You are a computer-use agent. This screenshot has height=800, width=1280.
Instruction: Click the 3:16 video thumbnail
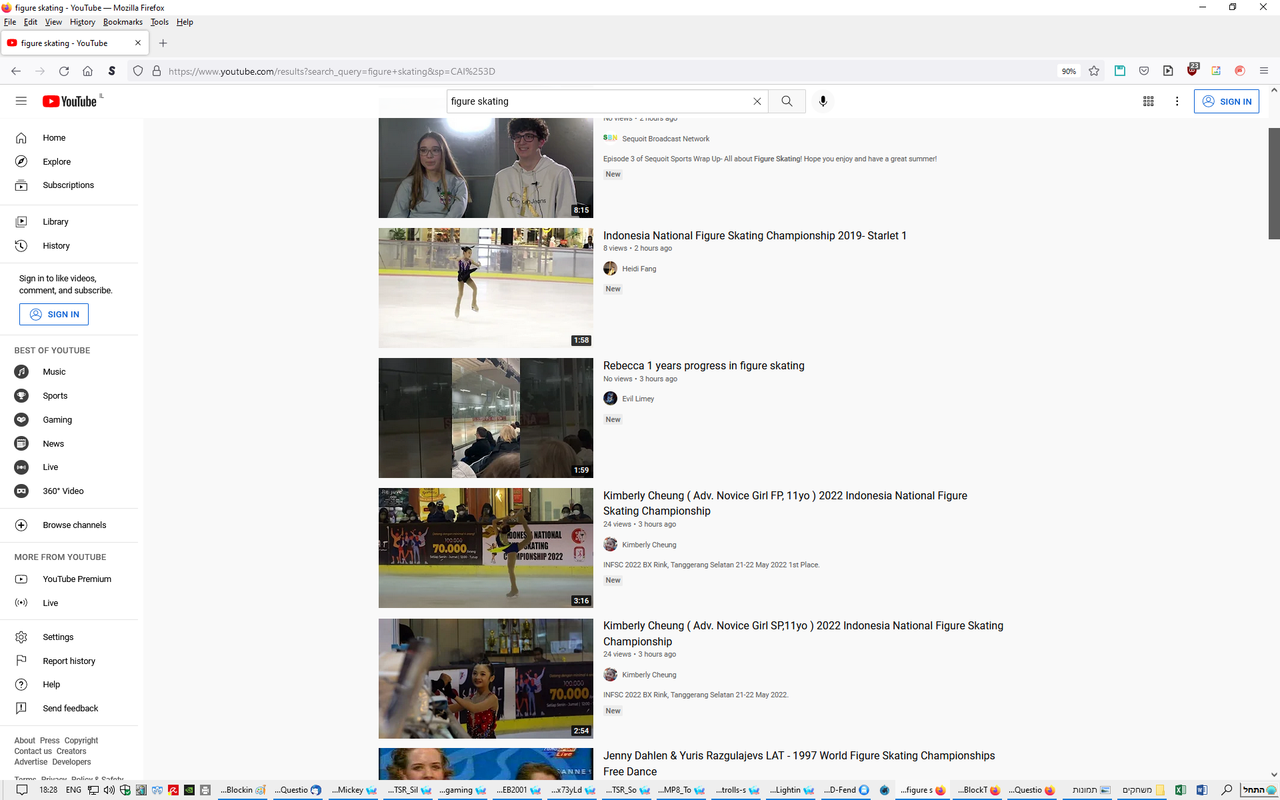point(486,548)
